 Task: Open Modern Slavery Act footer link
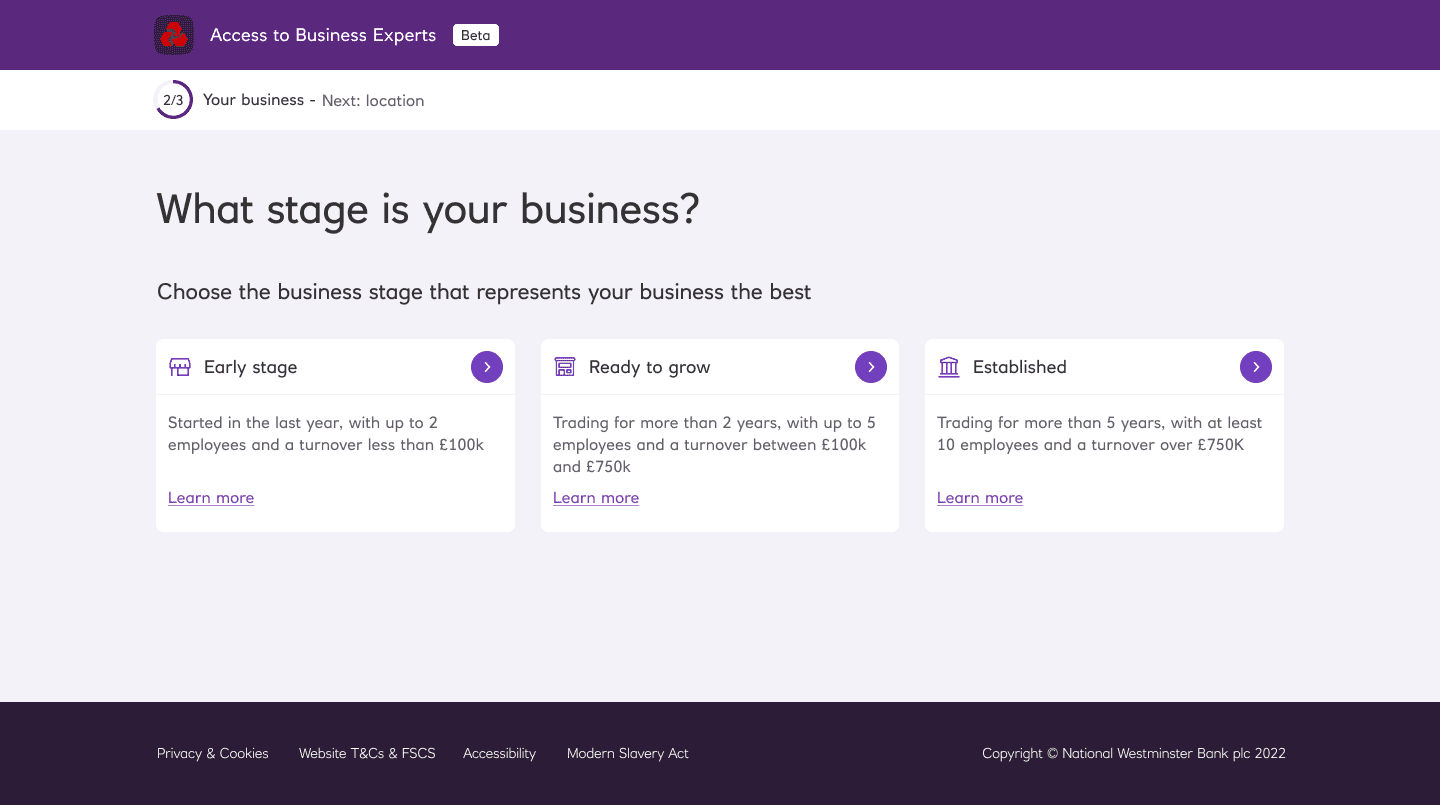click(628, 753)
